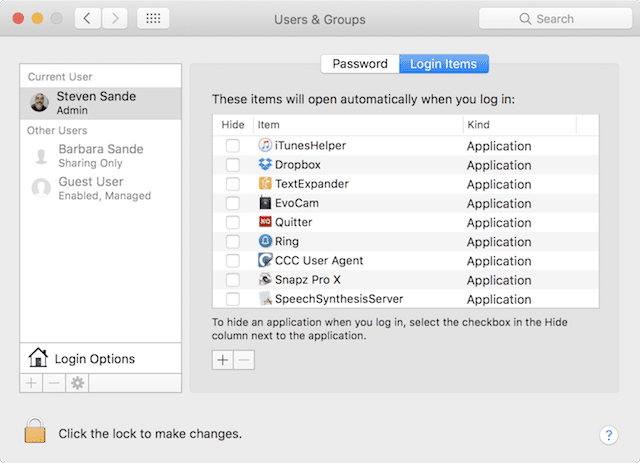This screenshot has width=640, height=463.
Task: Select the Login Items tab
Action: [x=444, y=64]
